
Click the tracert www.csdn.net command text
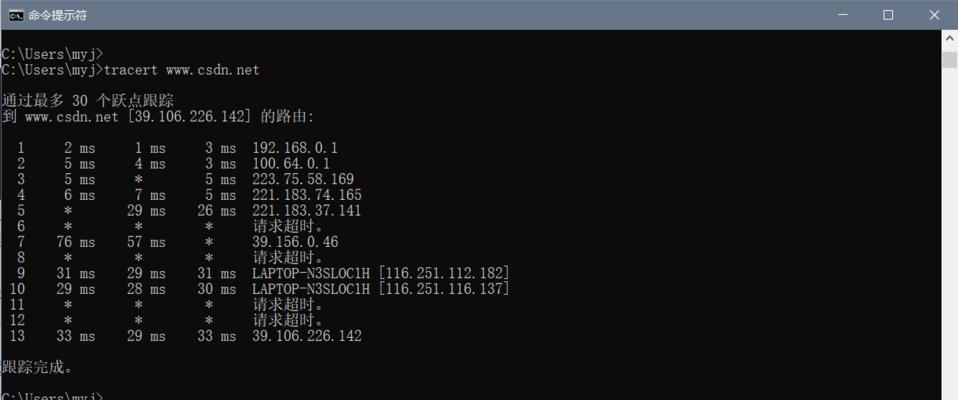[x=182, y=70]
